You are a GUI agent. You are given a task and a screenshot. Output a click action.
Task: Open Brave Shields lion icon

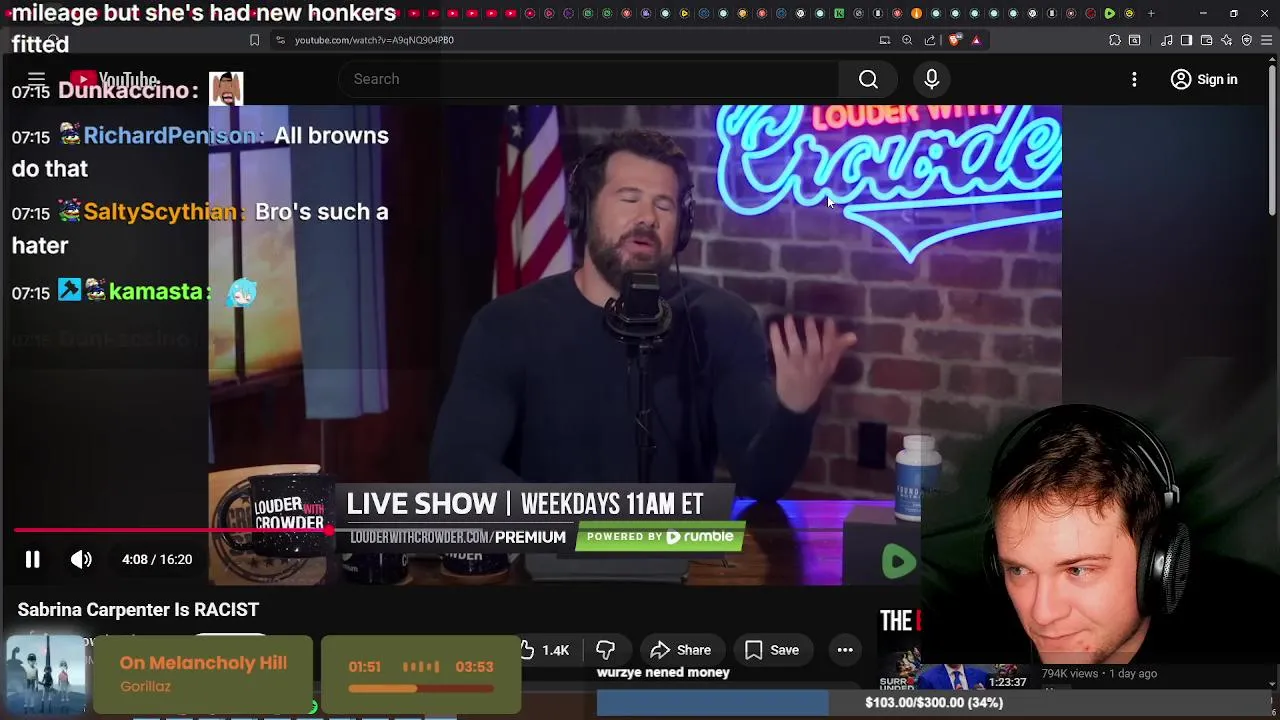pyautogui.click(x=955, y=40)
